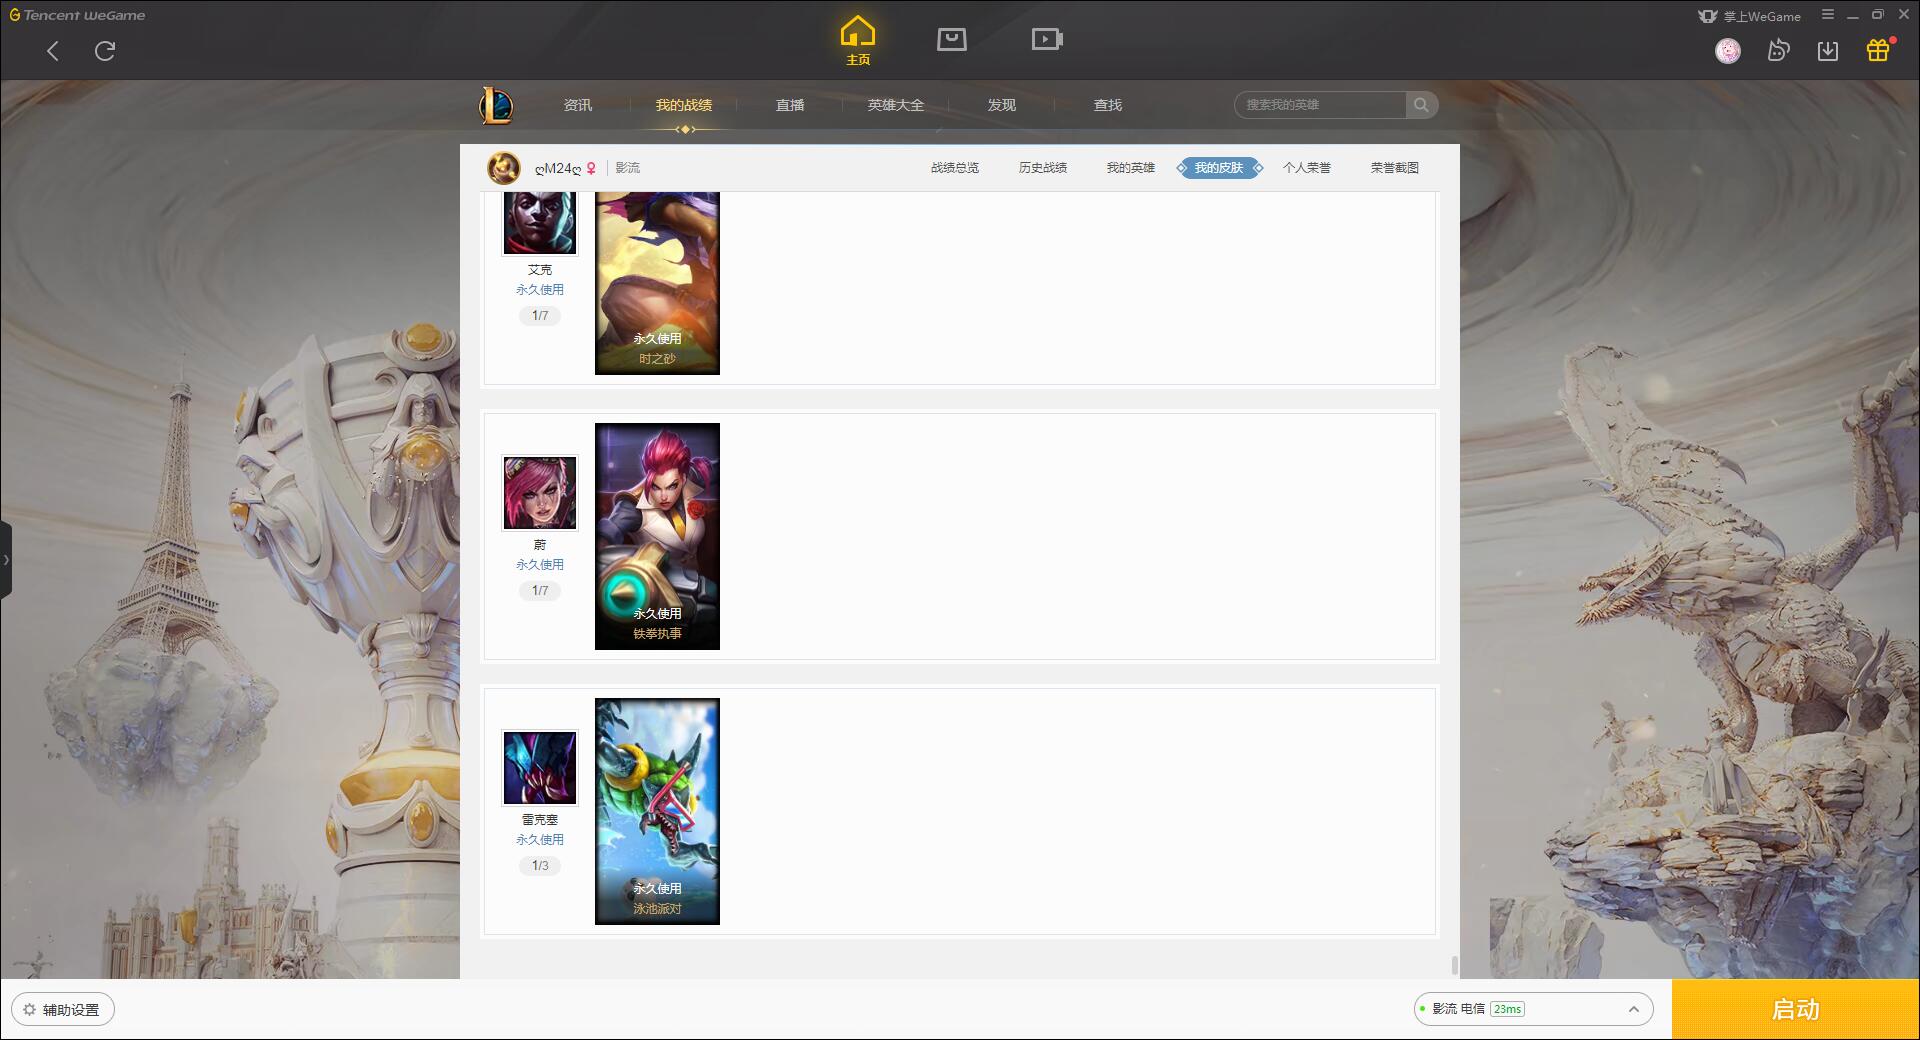
Task: Switch to 发现 tab
Action: pos(1002,105)
